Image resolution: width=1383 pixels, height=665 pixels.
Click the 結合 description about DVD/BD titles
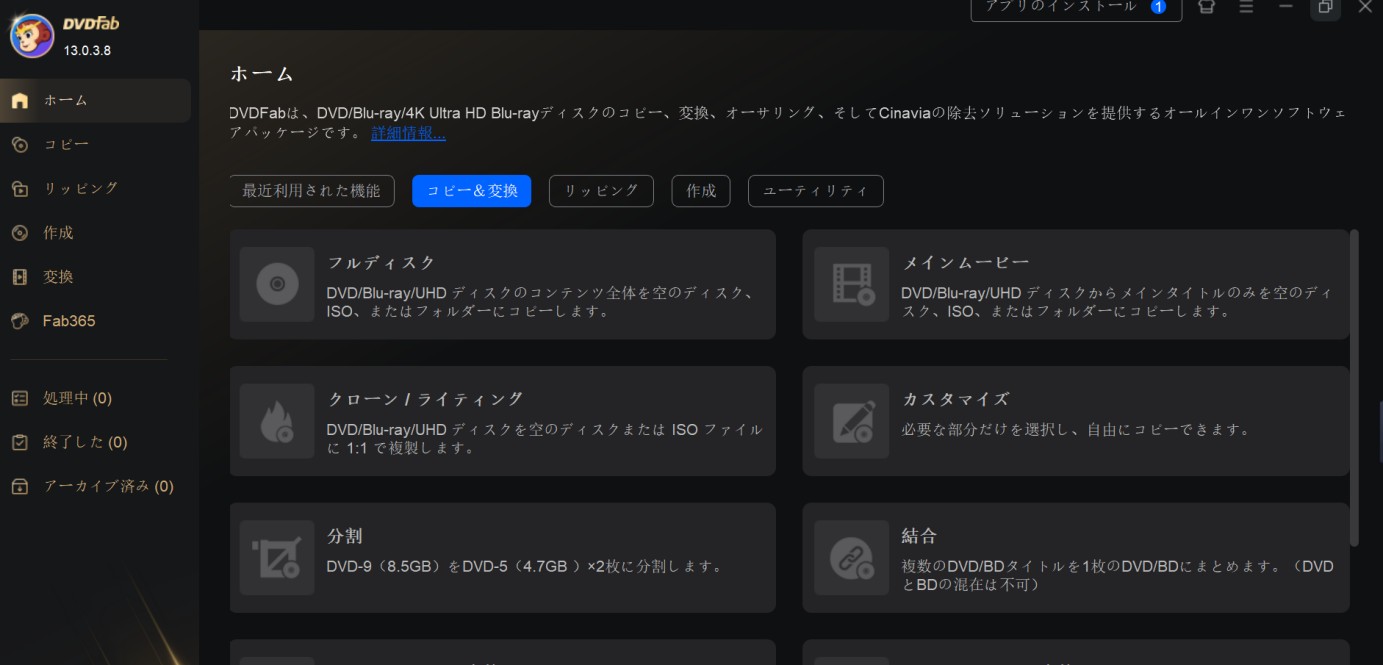(x=1117, y=575)
